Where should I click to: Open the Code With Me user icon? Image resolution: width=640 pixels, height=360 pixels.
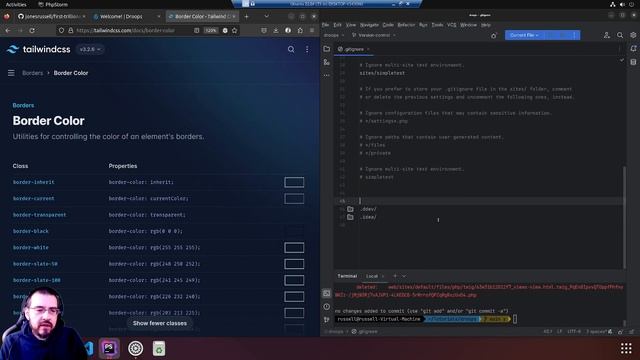click(x=607, y=35)
